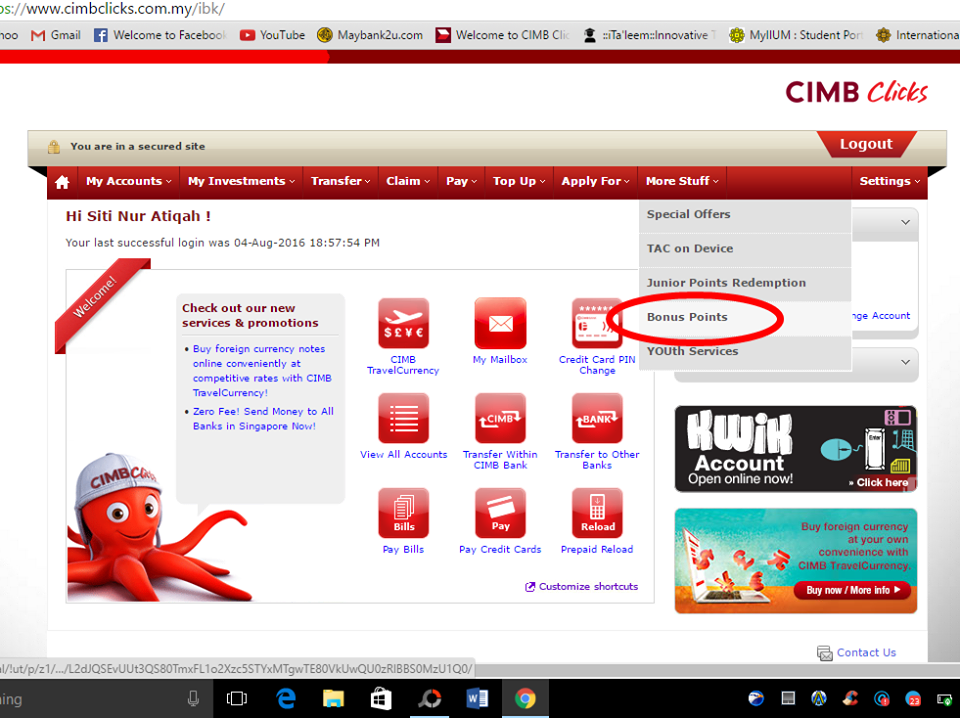960x718 pixels.
Task: Expand the My Accounts menu
Action: 129,181
